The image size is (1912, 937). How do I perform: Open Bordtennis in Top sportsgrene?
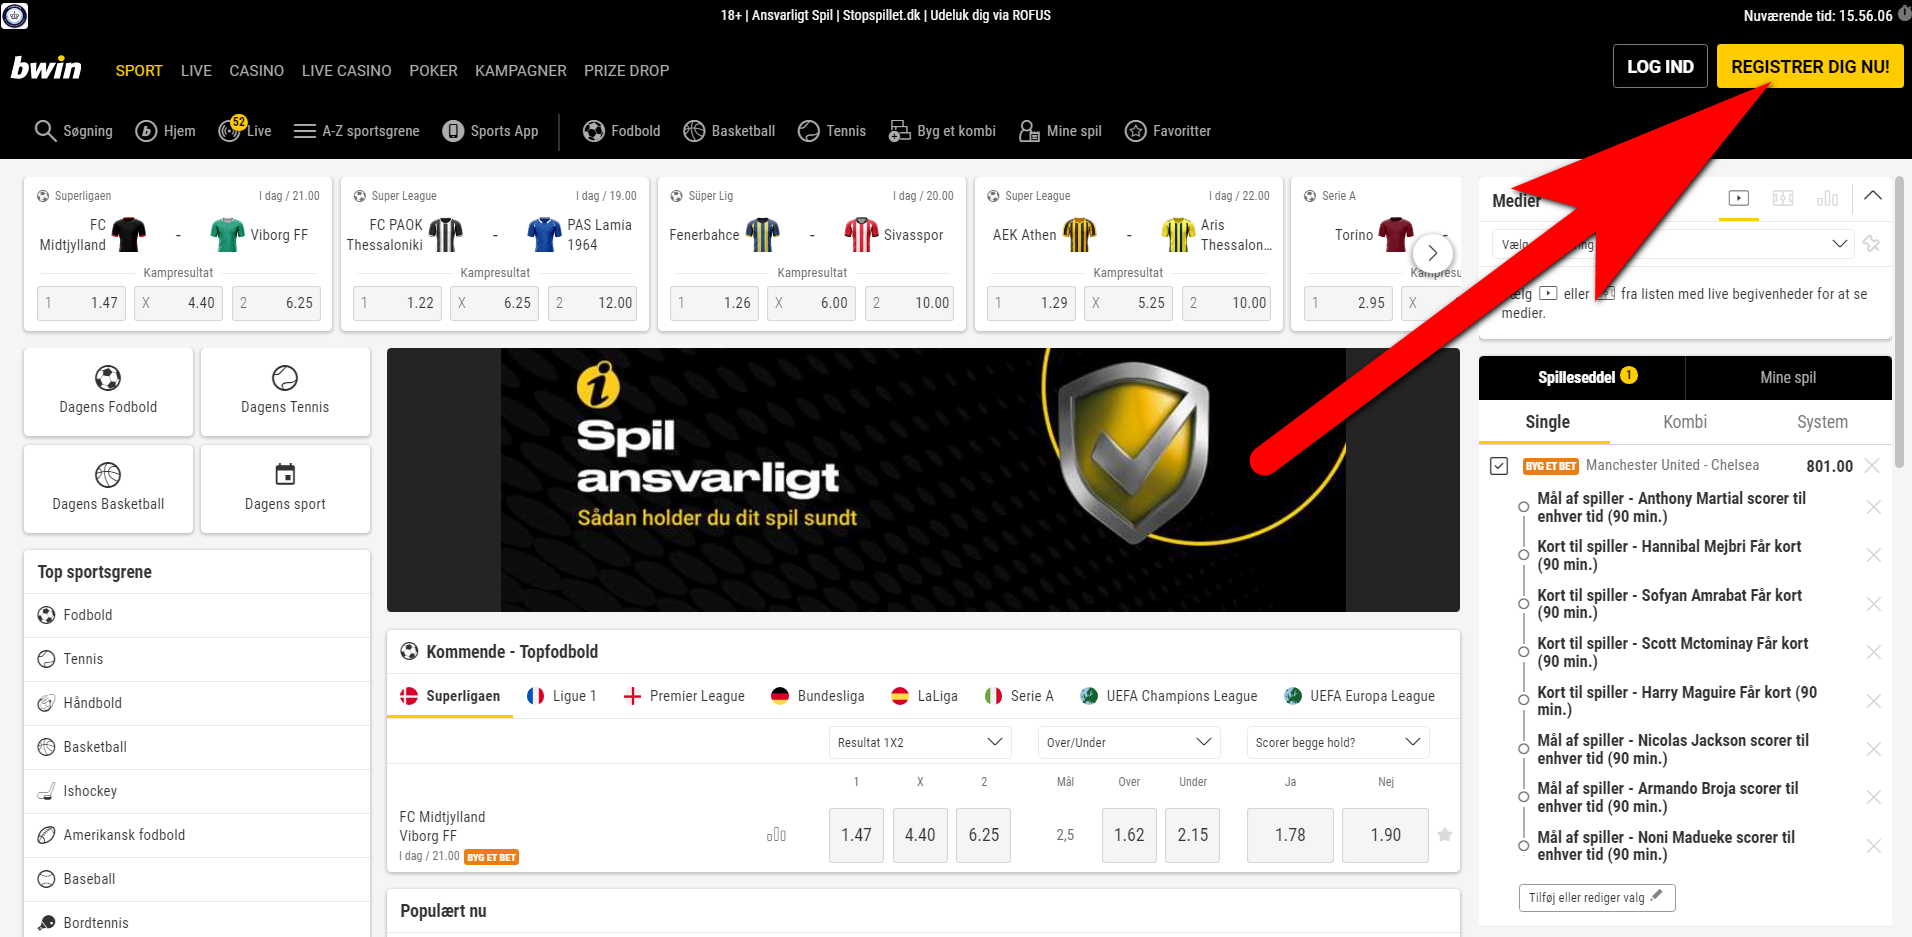197,921
